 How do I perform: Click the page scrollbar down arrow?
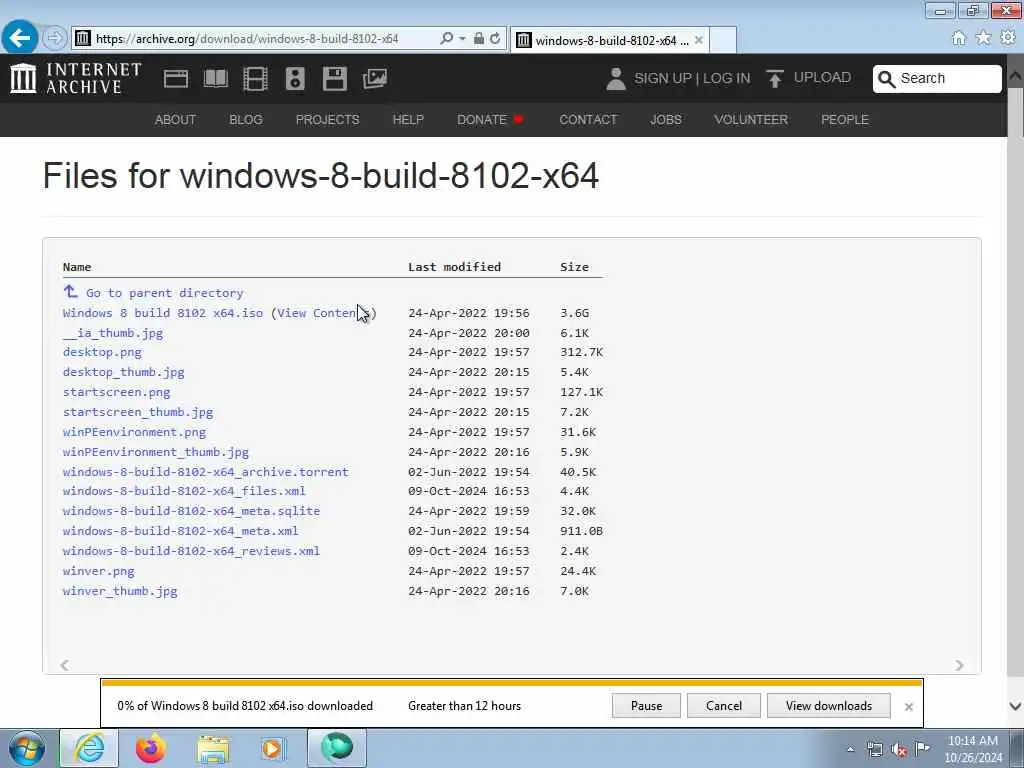[x=1016, y=707]
